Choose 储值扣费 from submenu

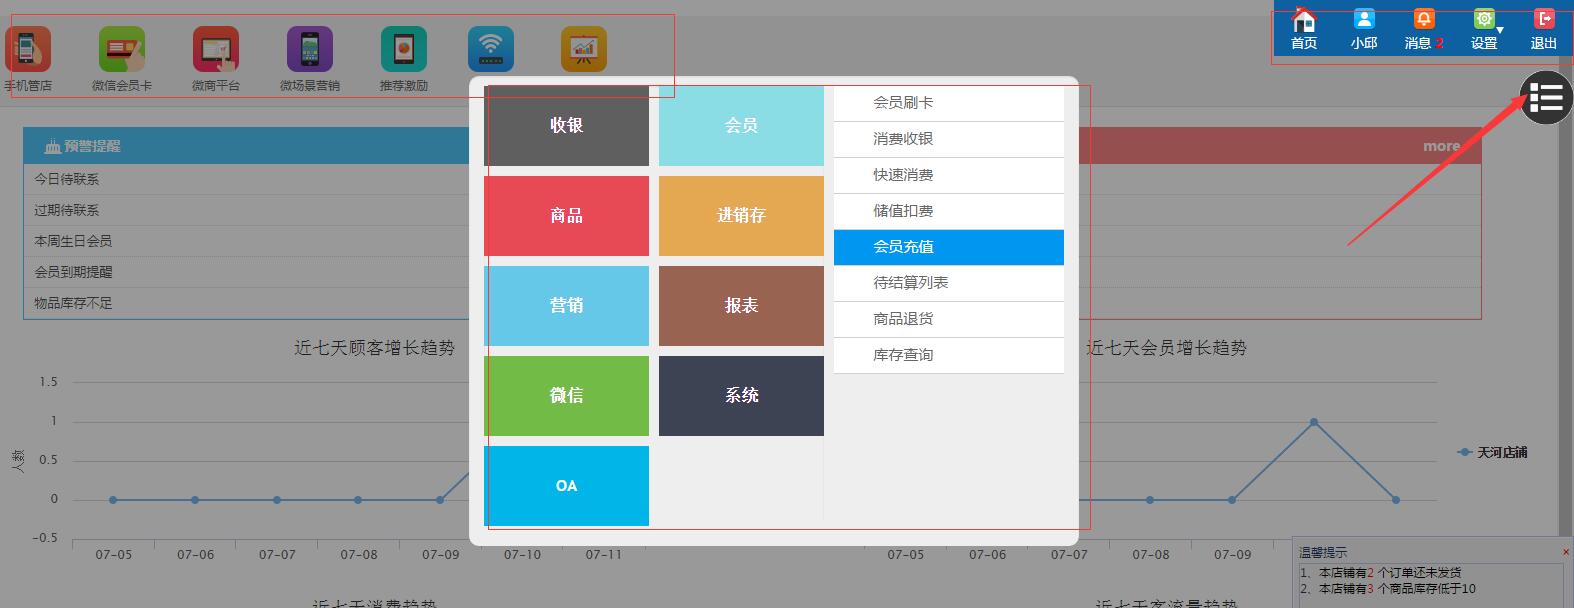[x=949, y=211]
